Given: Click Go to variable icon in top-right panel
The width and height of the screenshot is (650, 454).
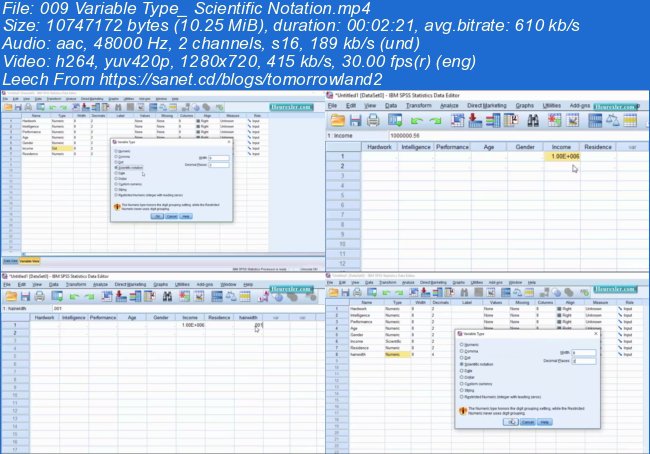Looking at the screenshot, I should coord(474,120).
